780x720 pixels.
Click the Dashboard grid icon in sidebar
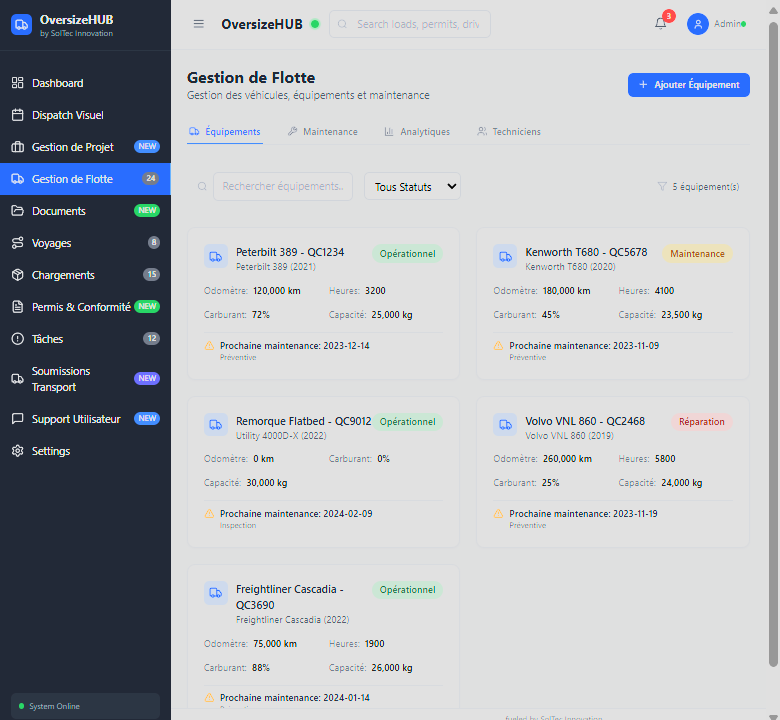pos(17,83)
